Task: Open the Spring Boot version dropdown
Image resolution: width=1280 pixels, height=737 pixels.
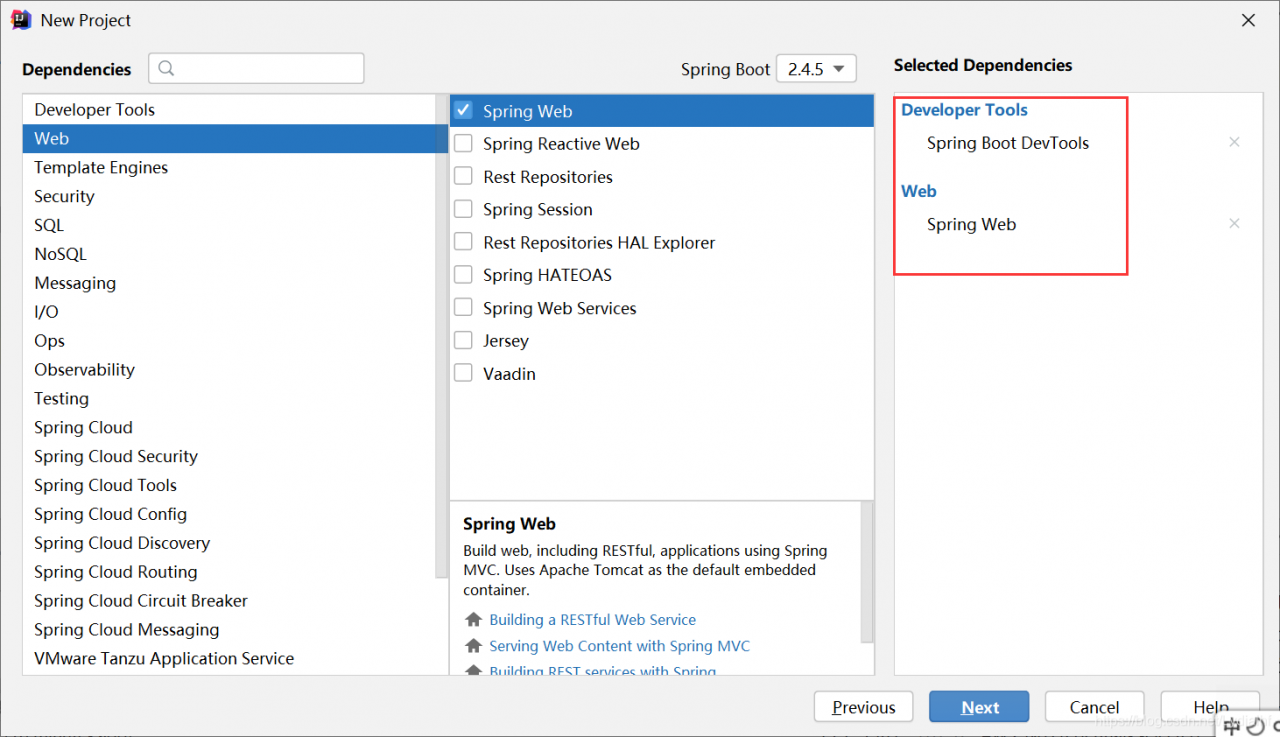Action: coord(816,69)
